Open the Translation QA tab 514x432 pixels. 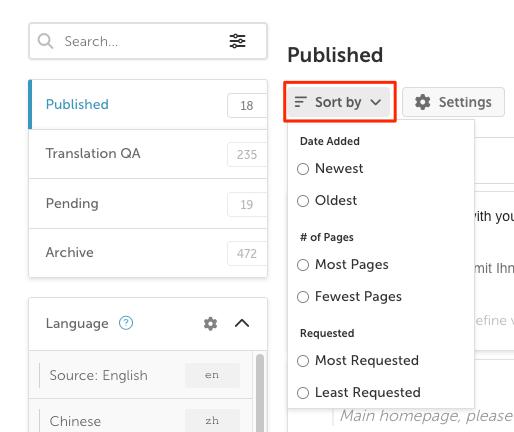(148, 154)
